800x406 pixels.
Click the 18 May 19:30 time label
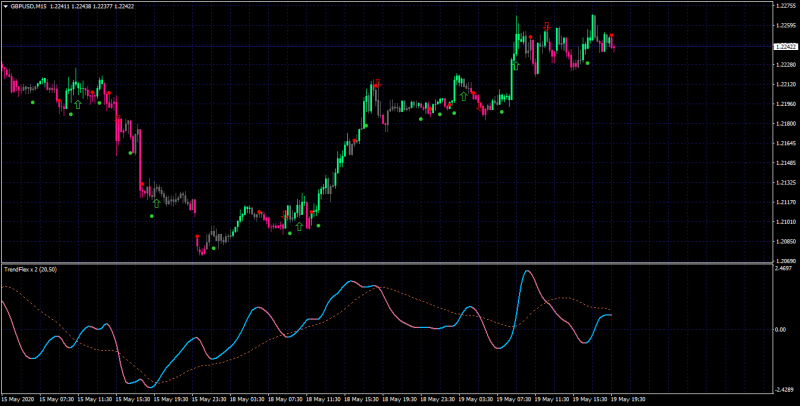point(401,399)
